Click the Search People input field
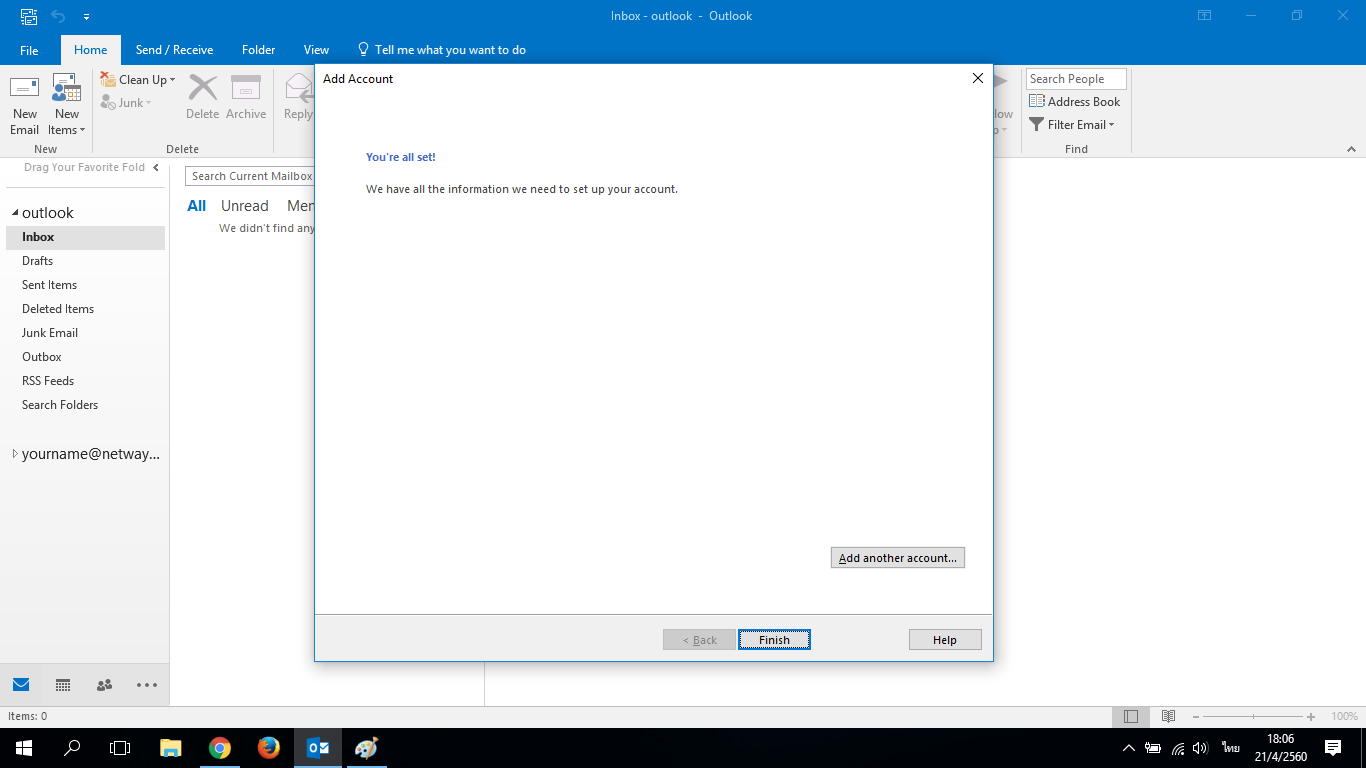This screenshot has width=1366, height=768. pyautogui.click(x=1075, y=79)
